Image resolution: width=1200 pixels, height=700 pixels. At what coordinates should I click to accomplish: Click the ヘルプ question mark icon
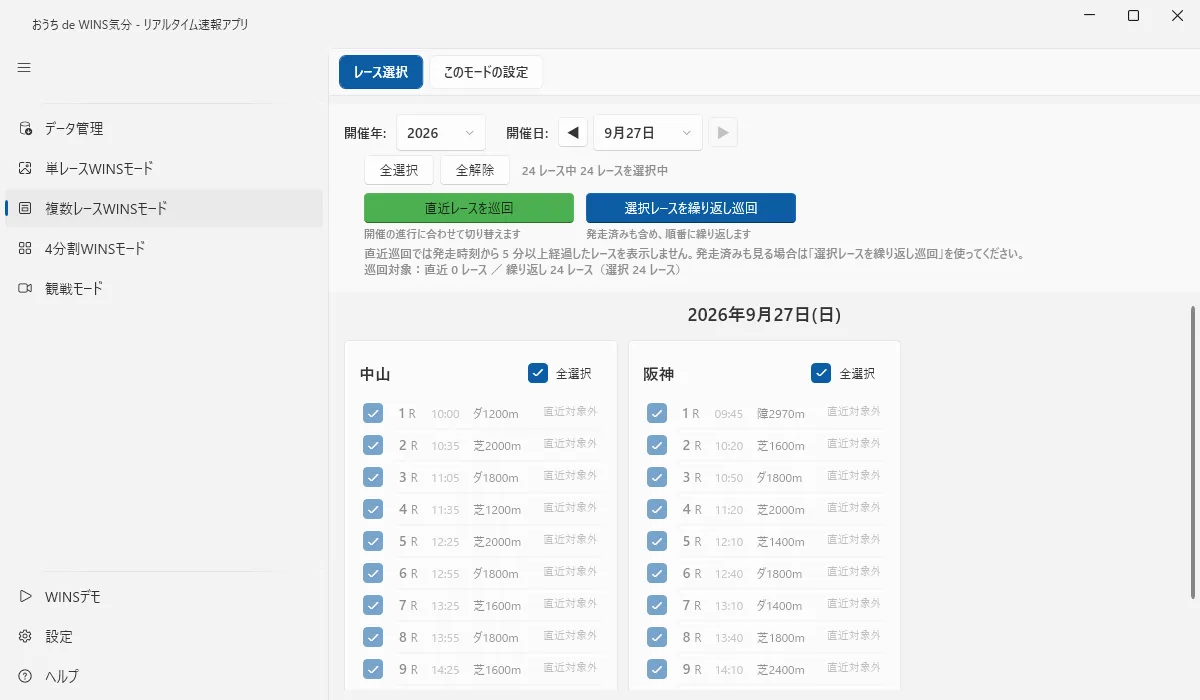[25, 677]
